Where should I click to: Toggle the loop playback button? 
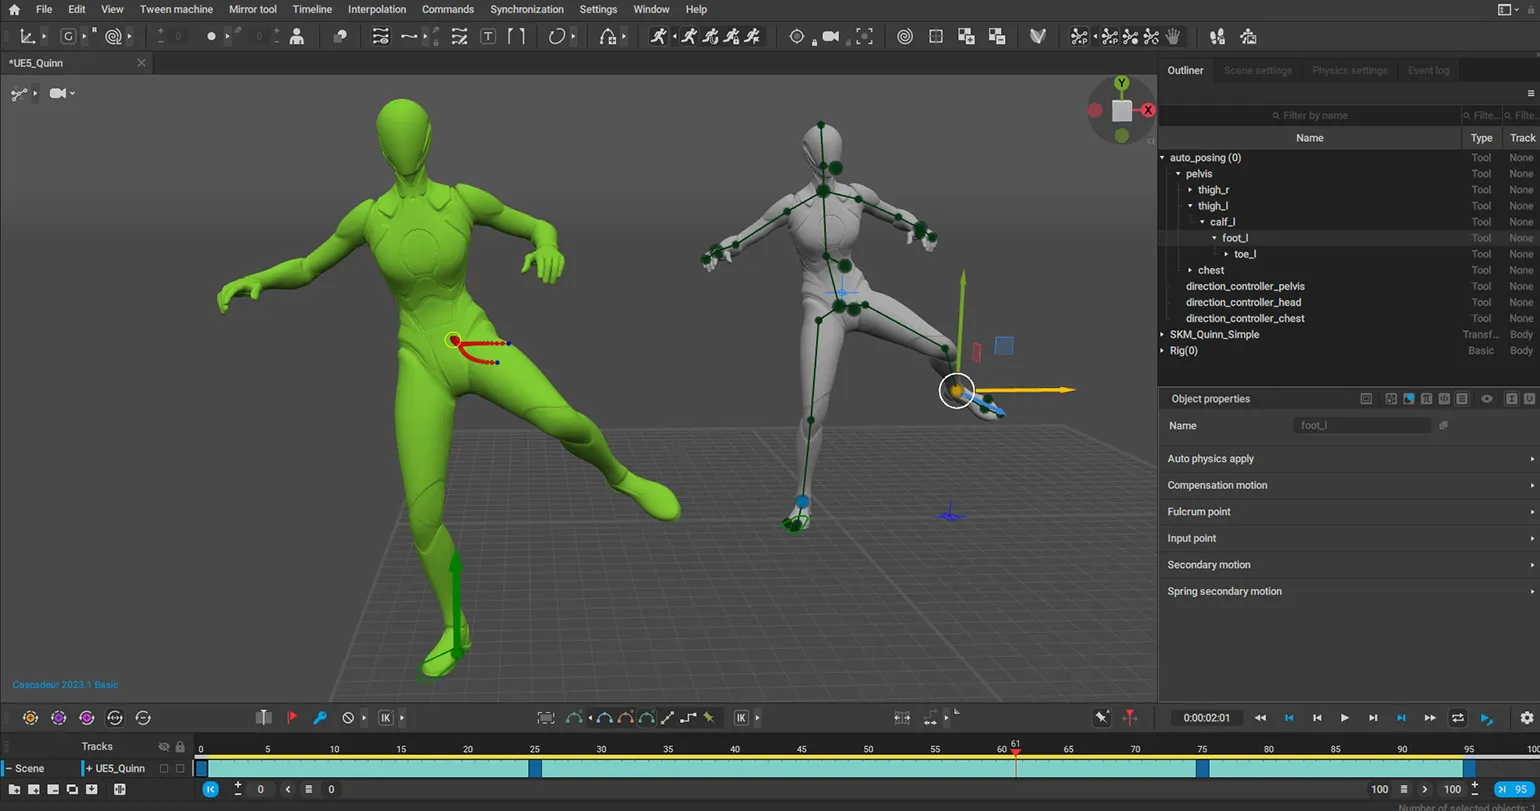(x=1458, y=718)
